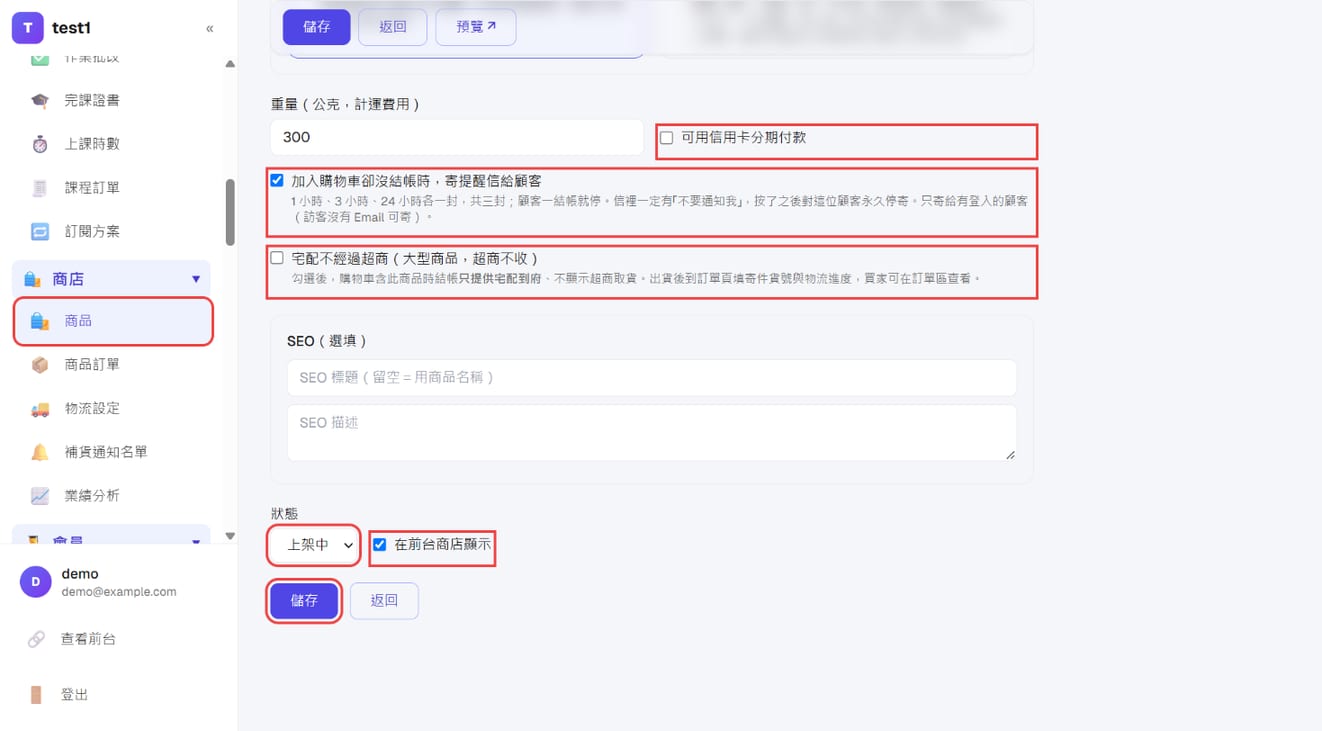Image resolution: width=1322 pixels, height=731 pixels.
Task: Click the graduation cap icon for 完課證書
Action: click(40, 100)
